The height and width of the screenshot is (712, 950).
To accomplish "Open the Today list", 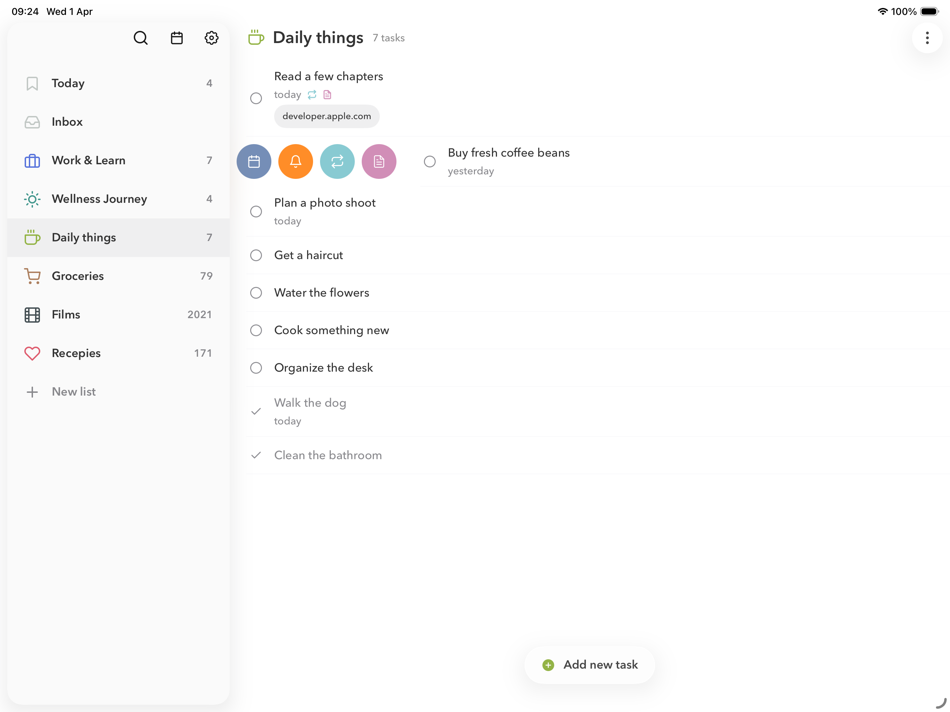I will click(x=118, y=83).
